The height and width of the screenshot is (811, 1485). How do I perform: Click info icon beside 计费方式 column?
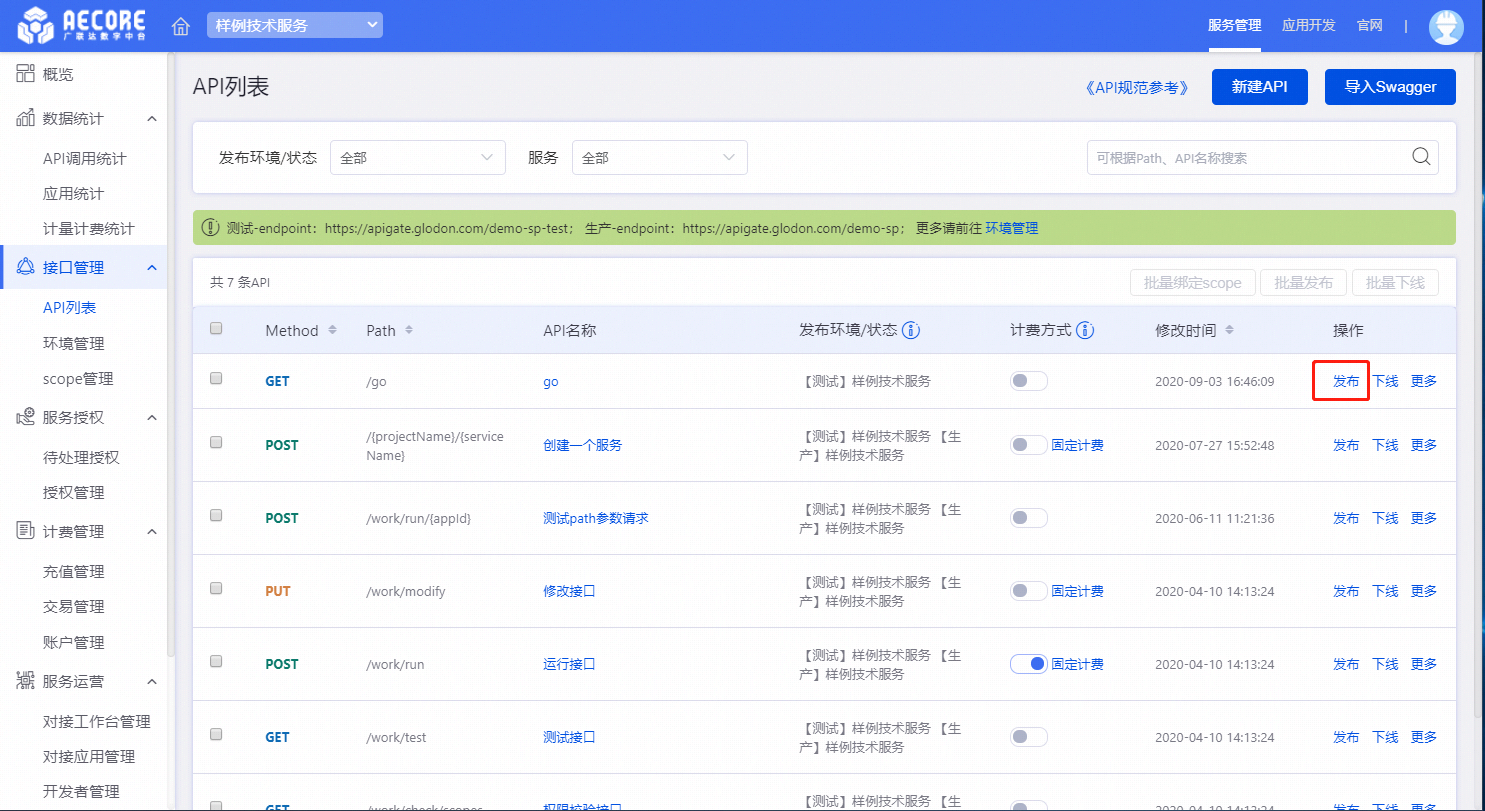pos(1085,330)
